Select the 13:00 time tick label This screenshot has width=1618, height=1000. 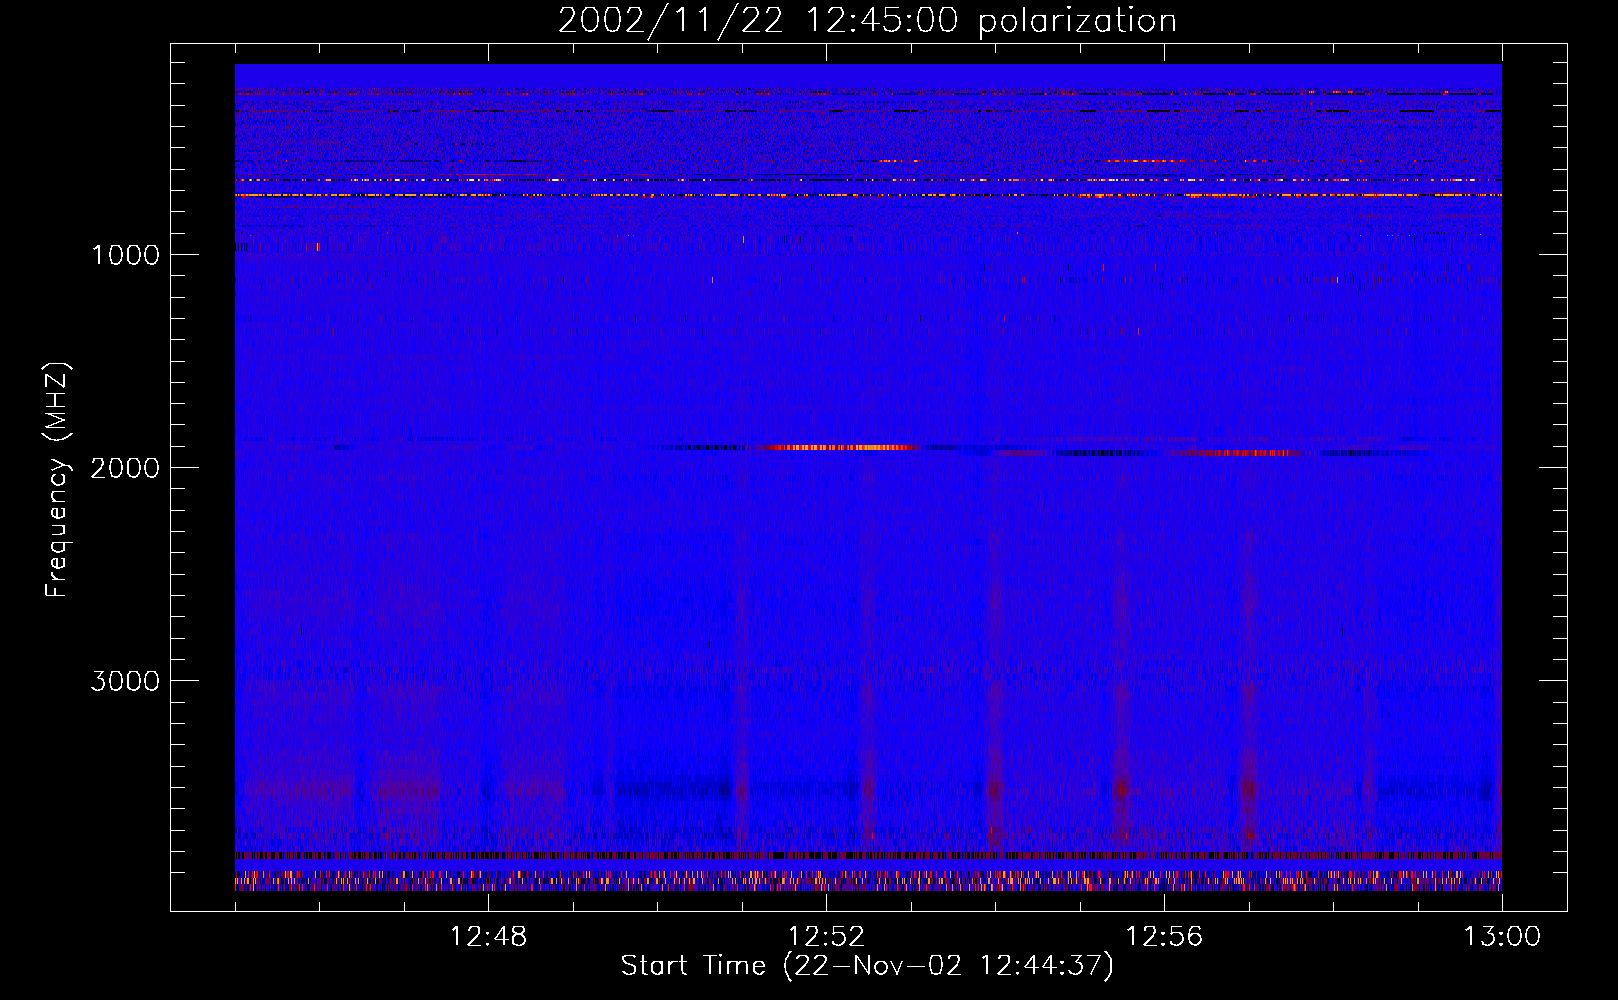1502,937
